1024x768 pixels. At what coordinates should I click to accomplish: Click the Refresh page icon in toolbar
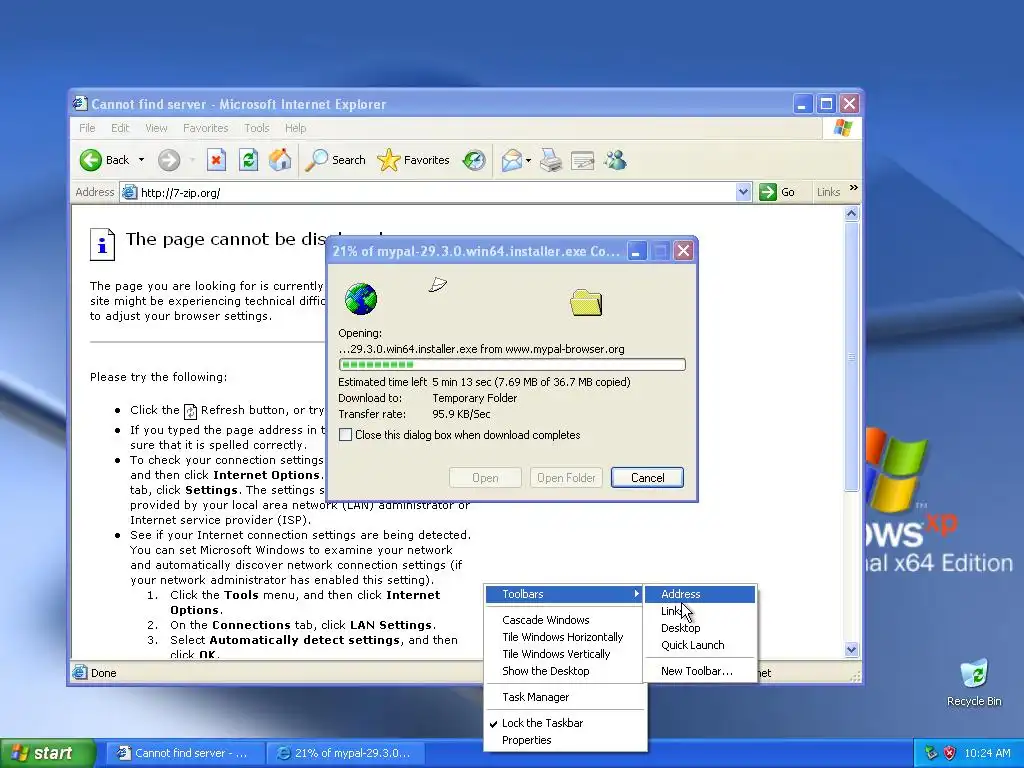(248, 160)
